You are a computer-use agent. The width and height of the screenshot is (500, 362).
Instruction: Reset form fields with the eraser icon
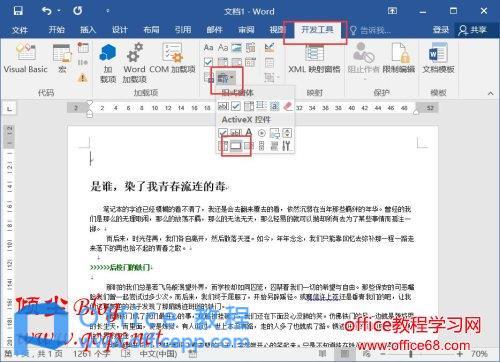[287, 106]
